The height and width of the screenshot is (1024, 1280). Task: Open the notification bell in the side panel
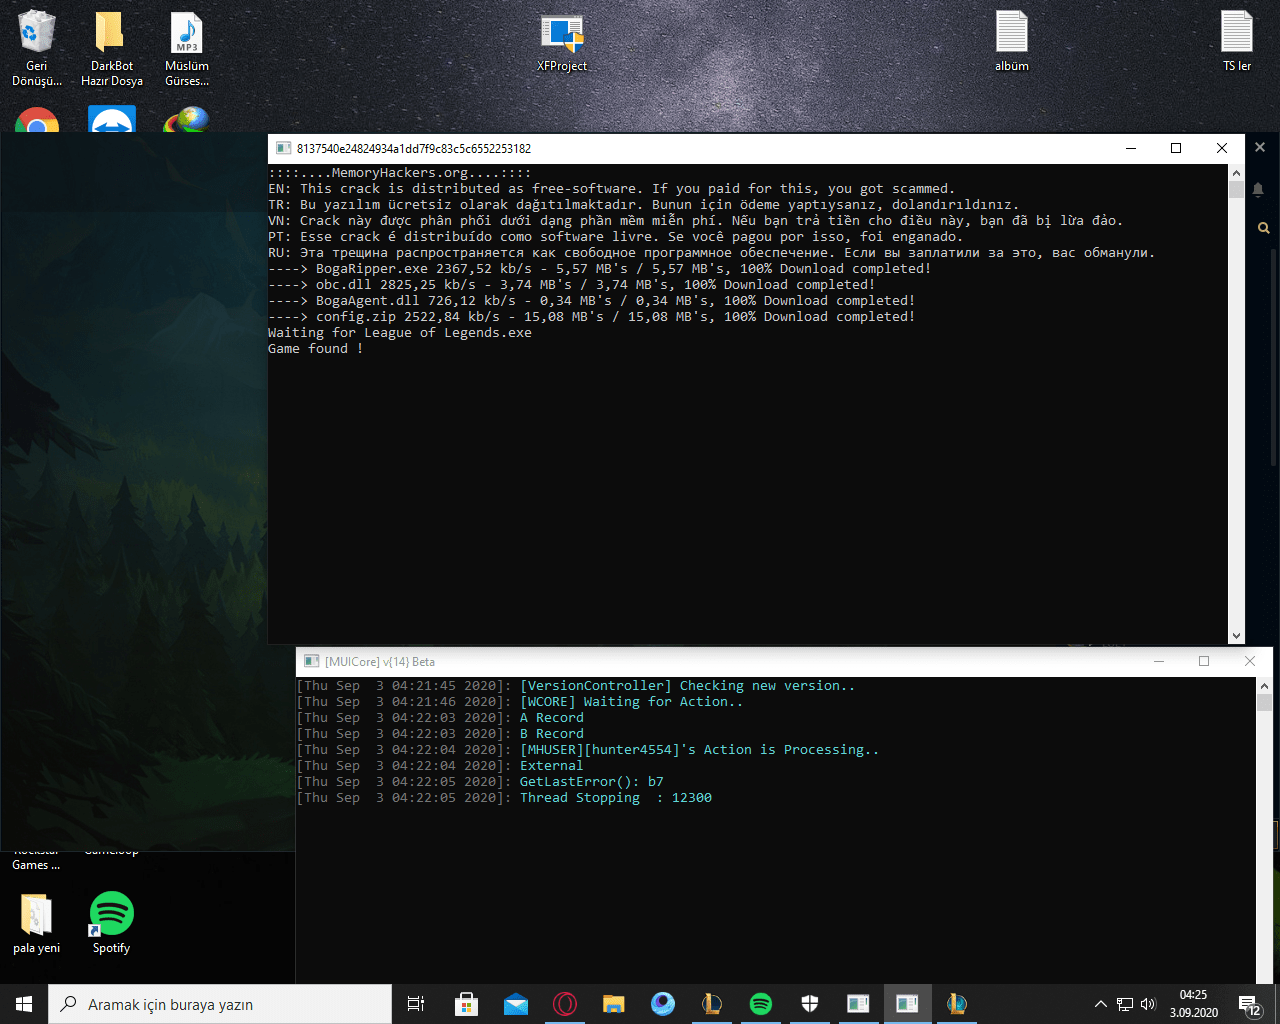click(x=1258, y=189)
